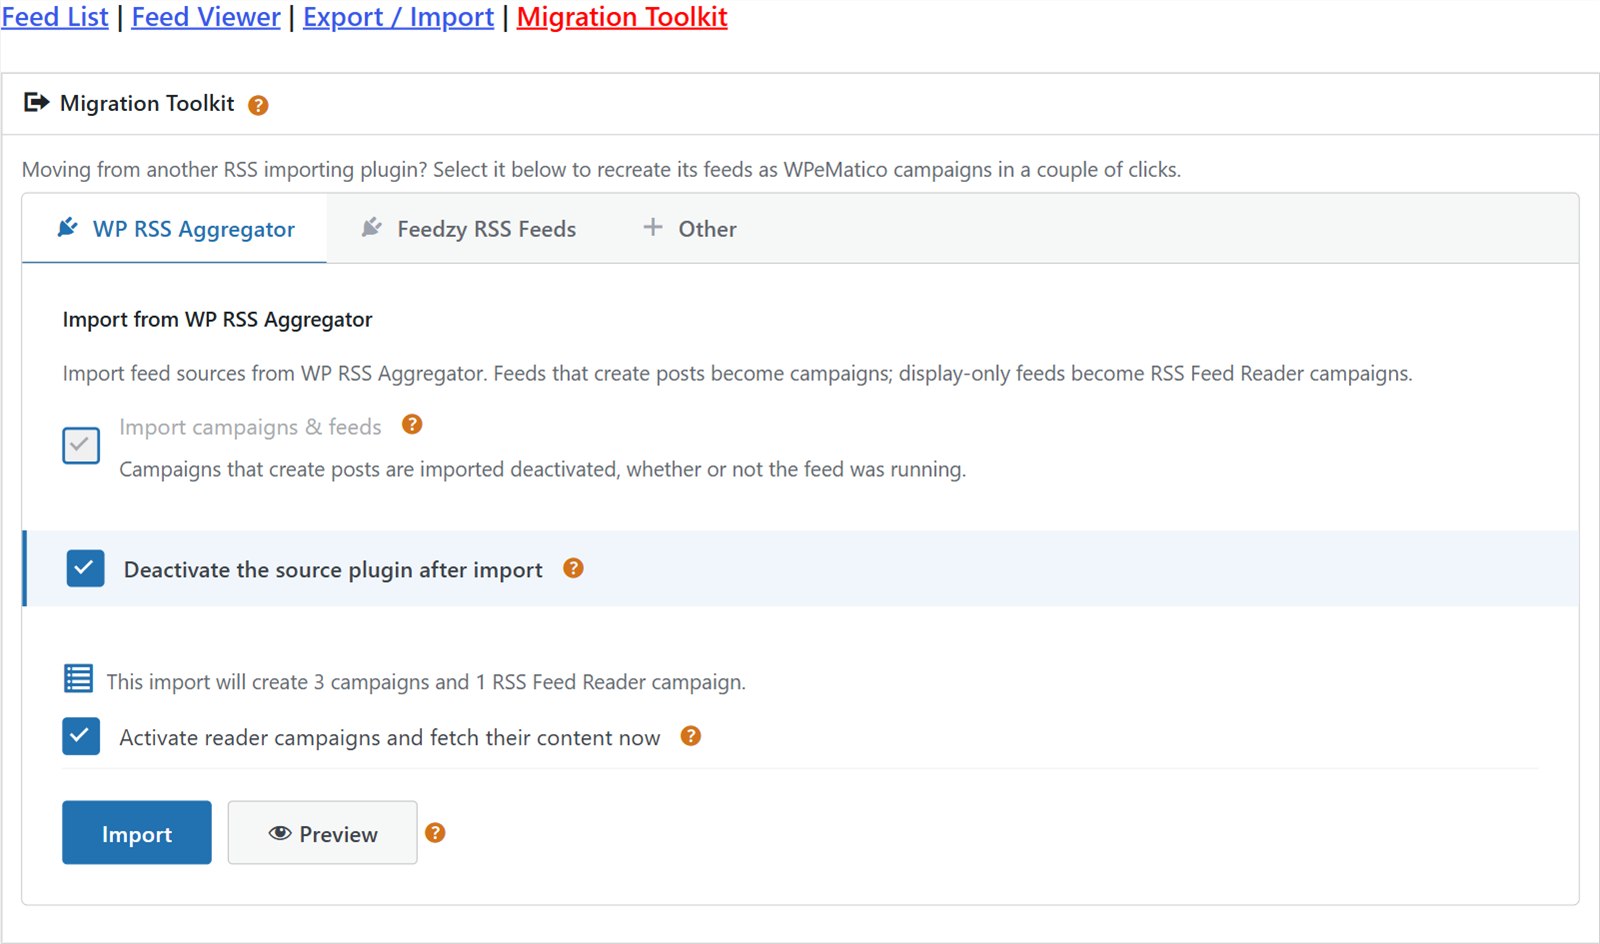The width and height of the screenshot is (1600, 944).
Task: Click the Preview button
Action: coord(322,832)
